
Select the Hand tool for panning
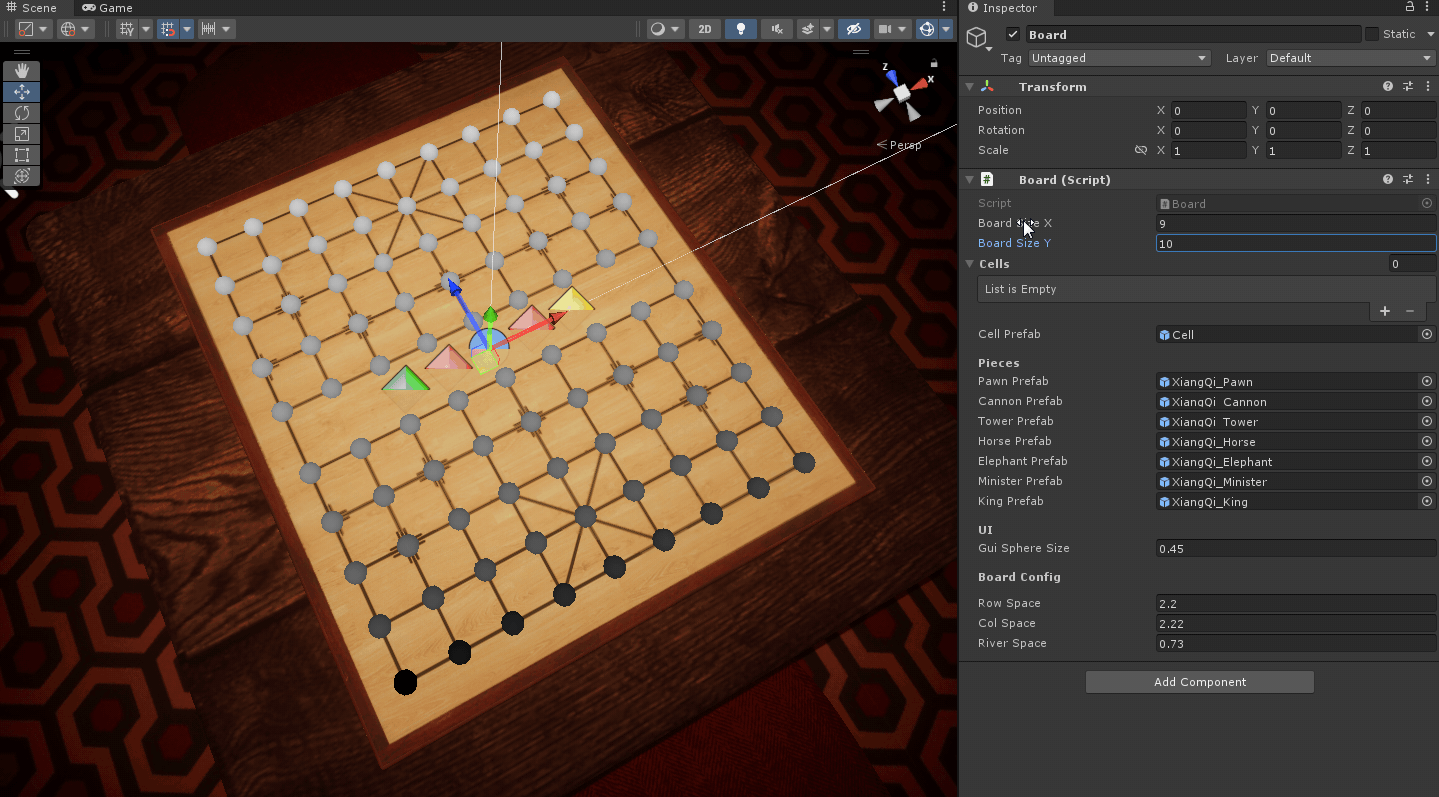[x=21, y=70]
